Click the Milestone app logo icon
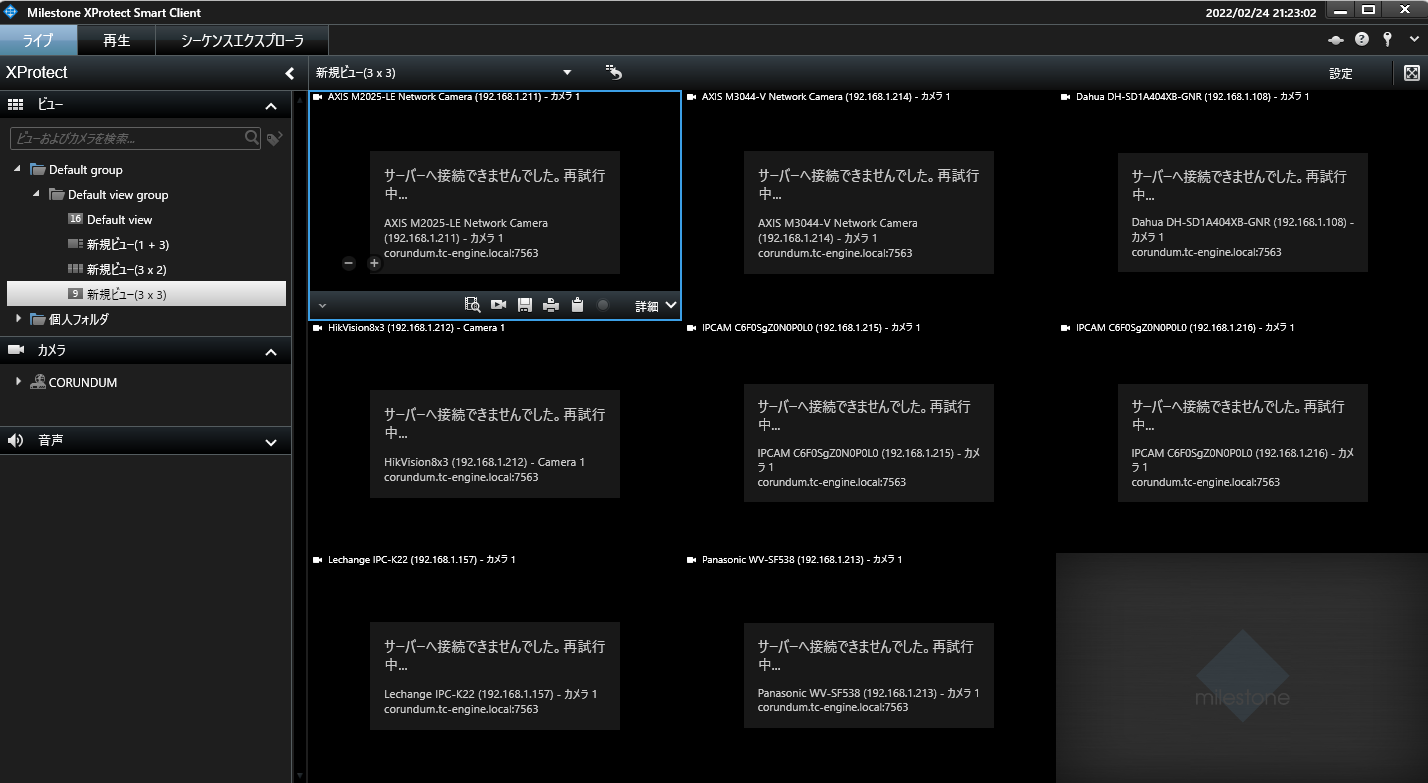 click(12, 12)
